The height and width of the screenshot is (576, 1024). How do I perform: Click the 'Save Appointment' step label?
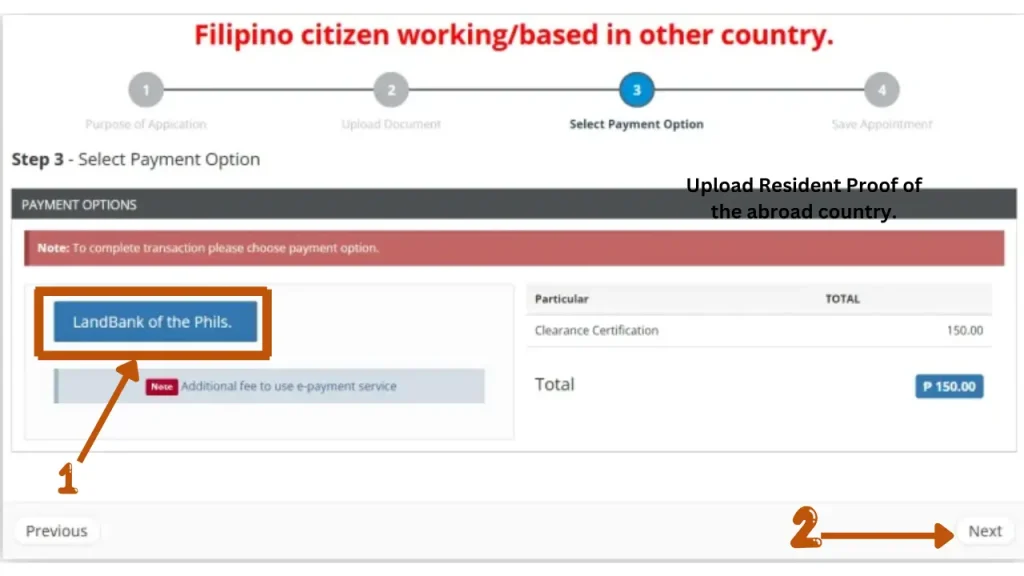click(882, 124)
